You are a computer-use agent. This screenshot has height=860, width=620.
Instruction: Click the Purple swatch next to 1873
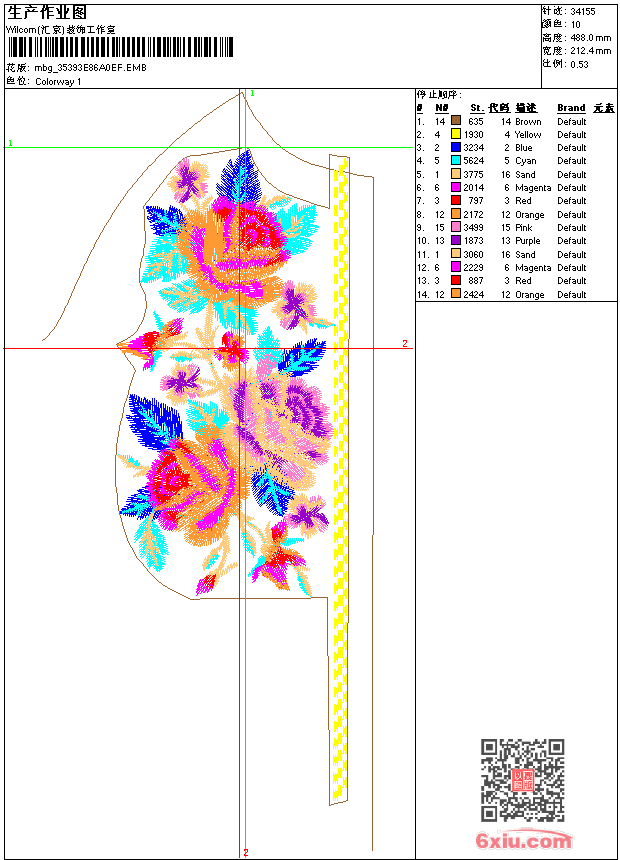point(455,240)
